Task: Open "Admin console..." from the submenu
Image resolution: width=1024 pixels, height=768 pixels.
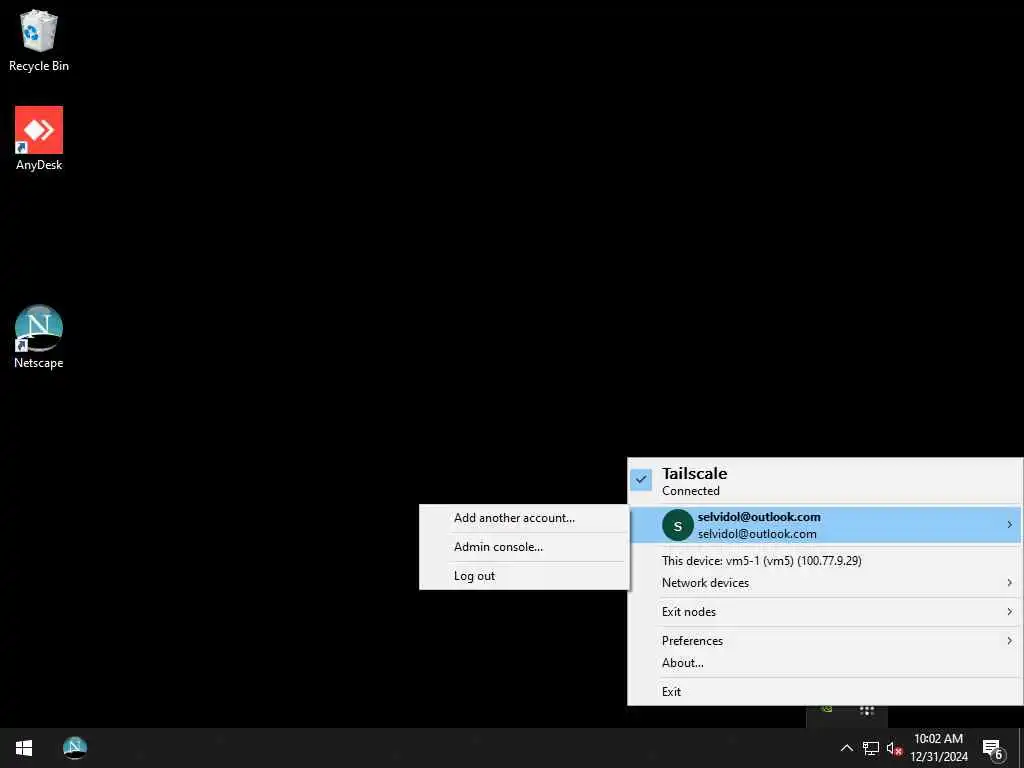Action: click(x=524, y=547)
